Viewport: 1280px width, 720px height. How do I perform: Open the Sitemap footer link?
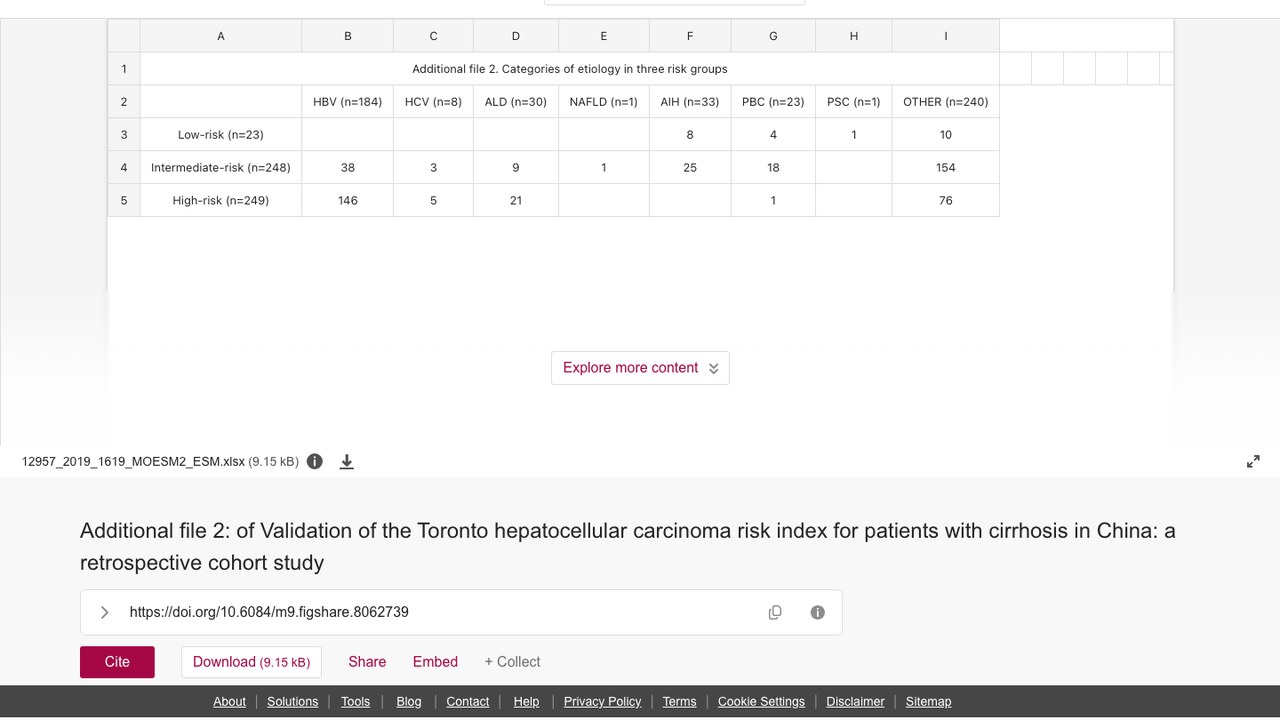tap(928, 702)
